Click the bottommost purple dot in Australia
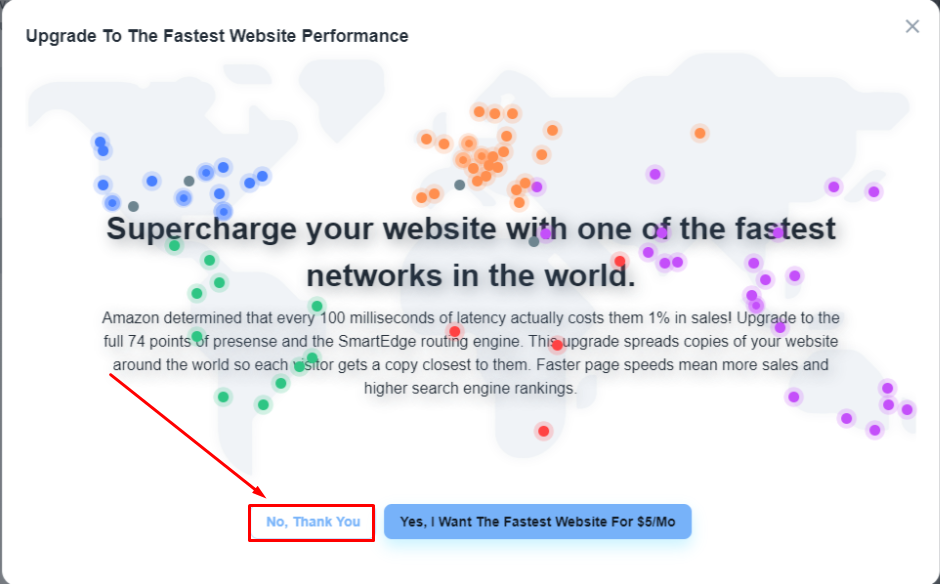 (x=875, y=430)
